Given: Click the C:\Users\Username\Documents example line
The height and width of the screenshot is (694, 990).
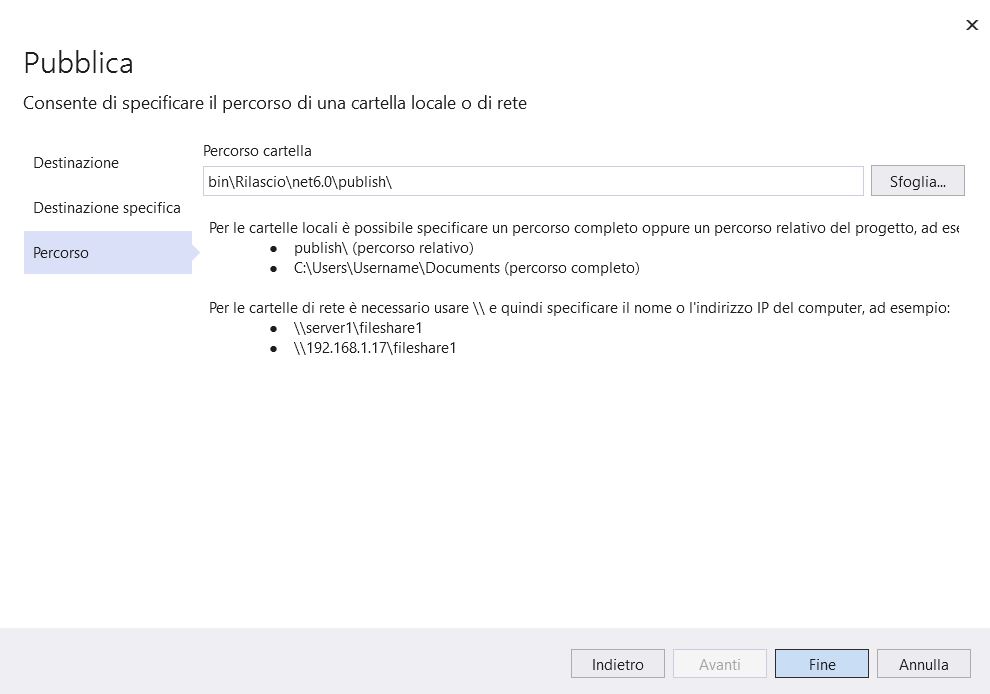Looking at the screenshot, I should coord(467,268).
